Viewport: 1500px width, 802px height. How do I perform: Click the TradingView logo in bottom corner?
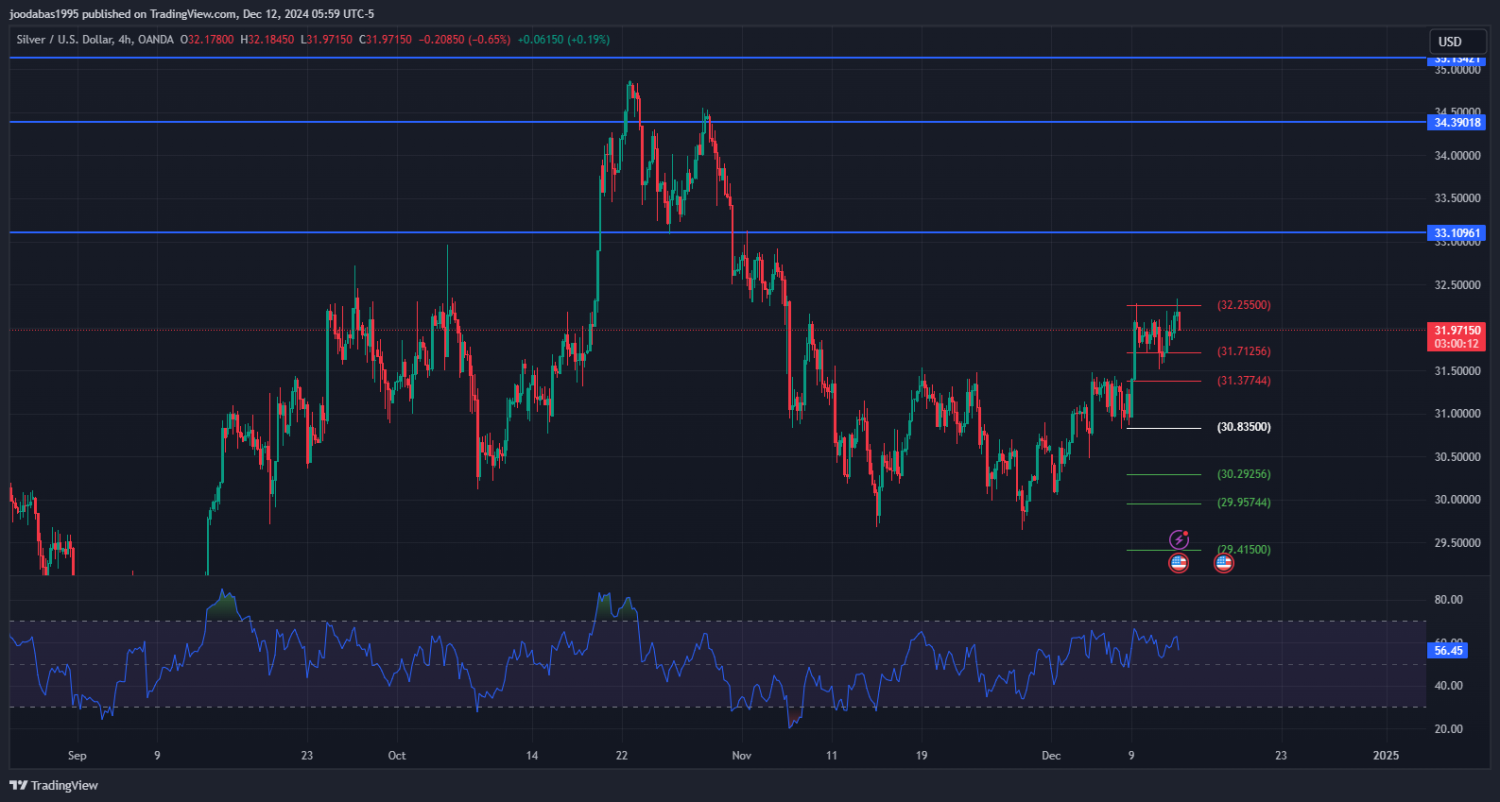(54, 786)
